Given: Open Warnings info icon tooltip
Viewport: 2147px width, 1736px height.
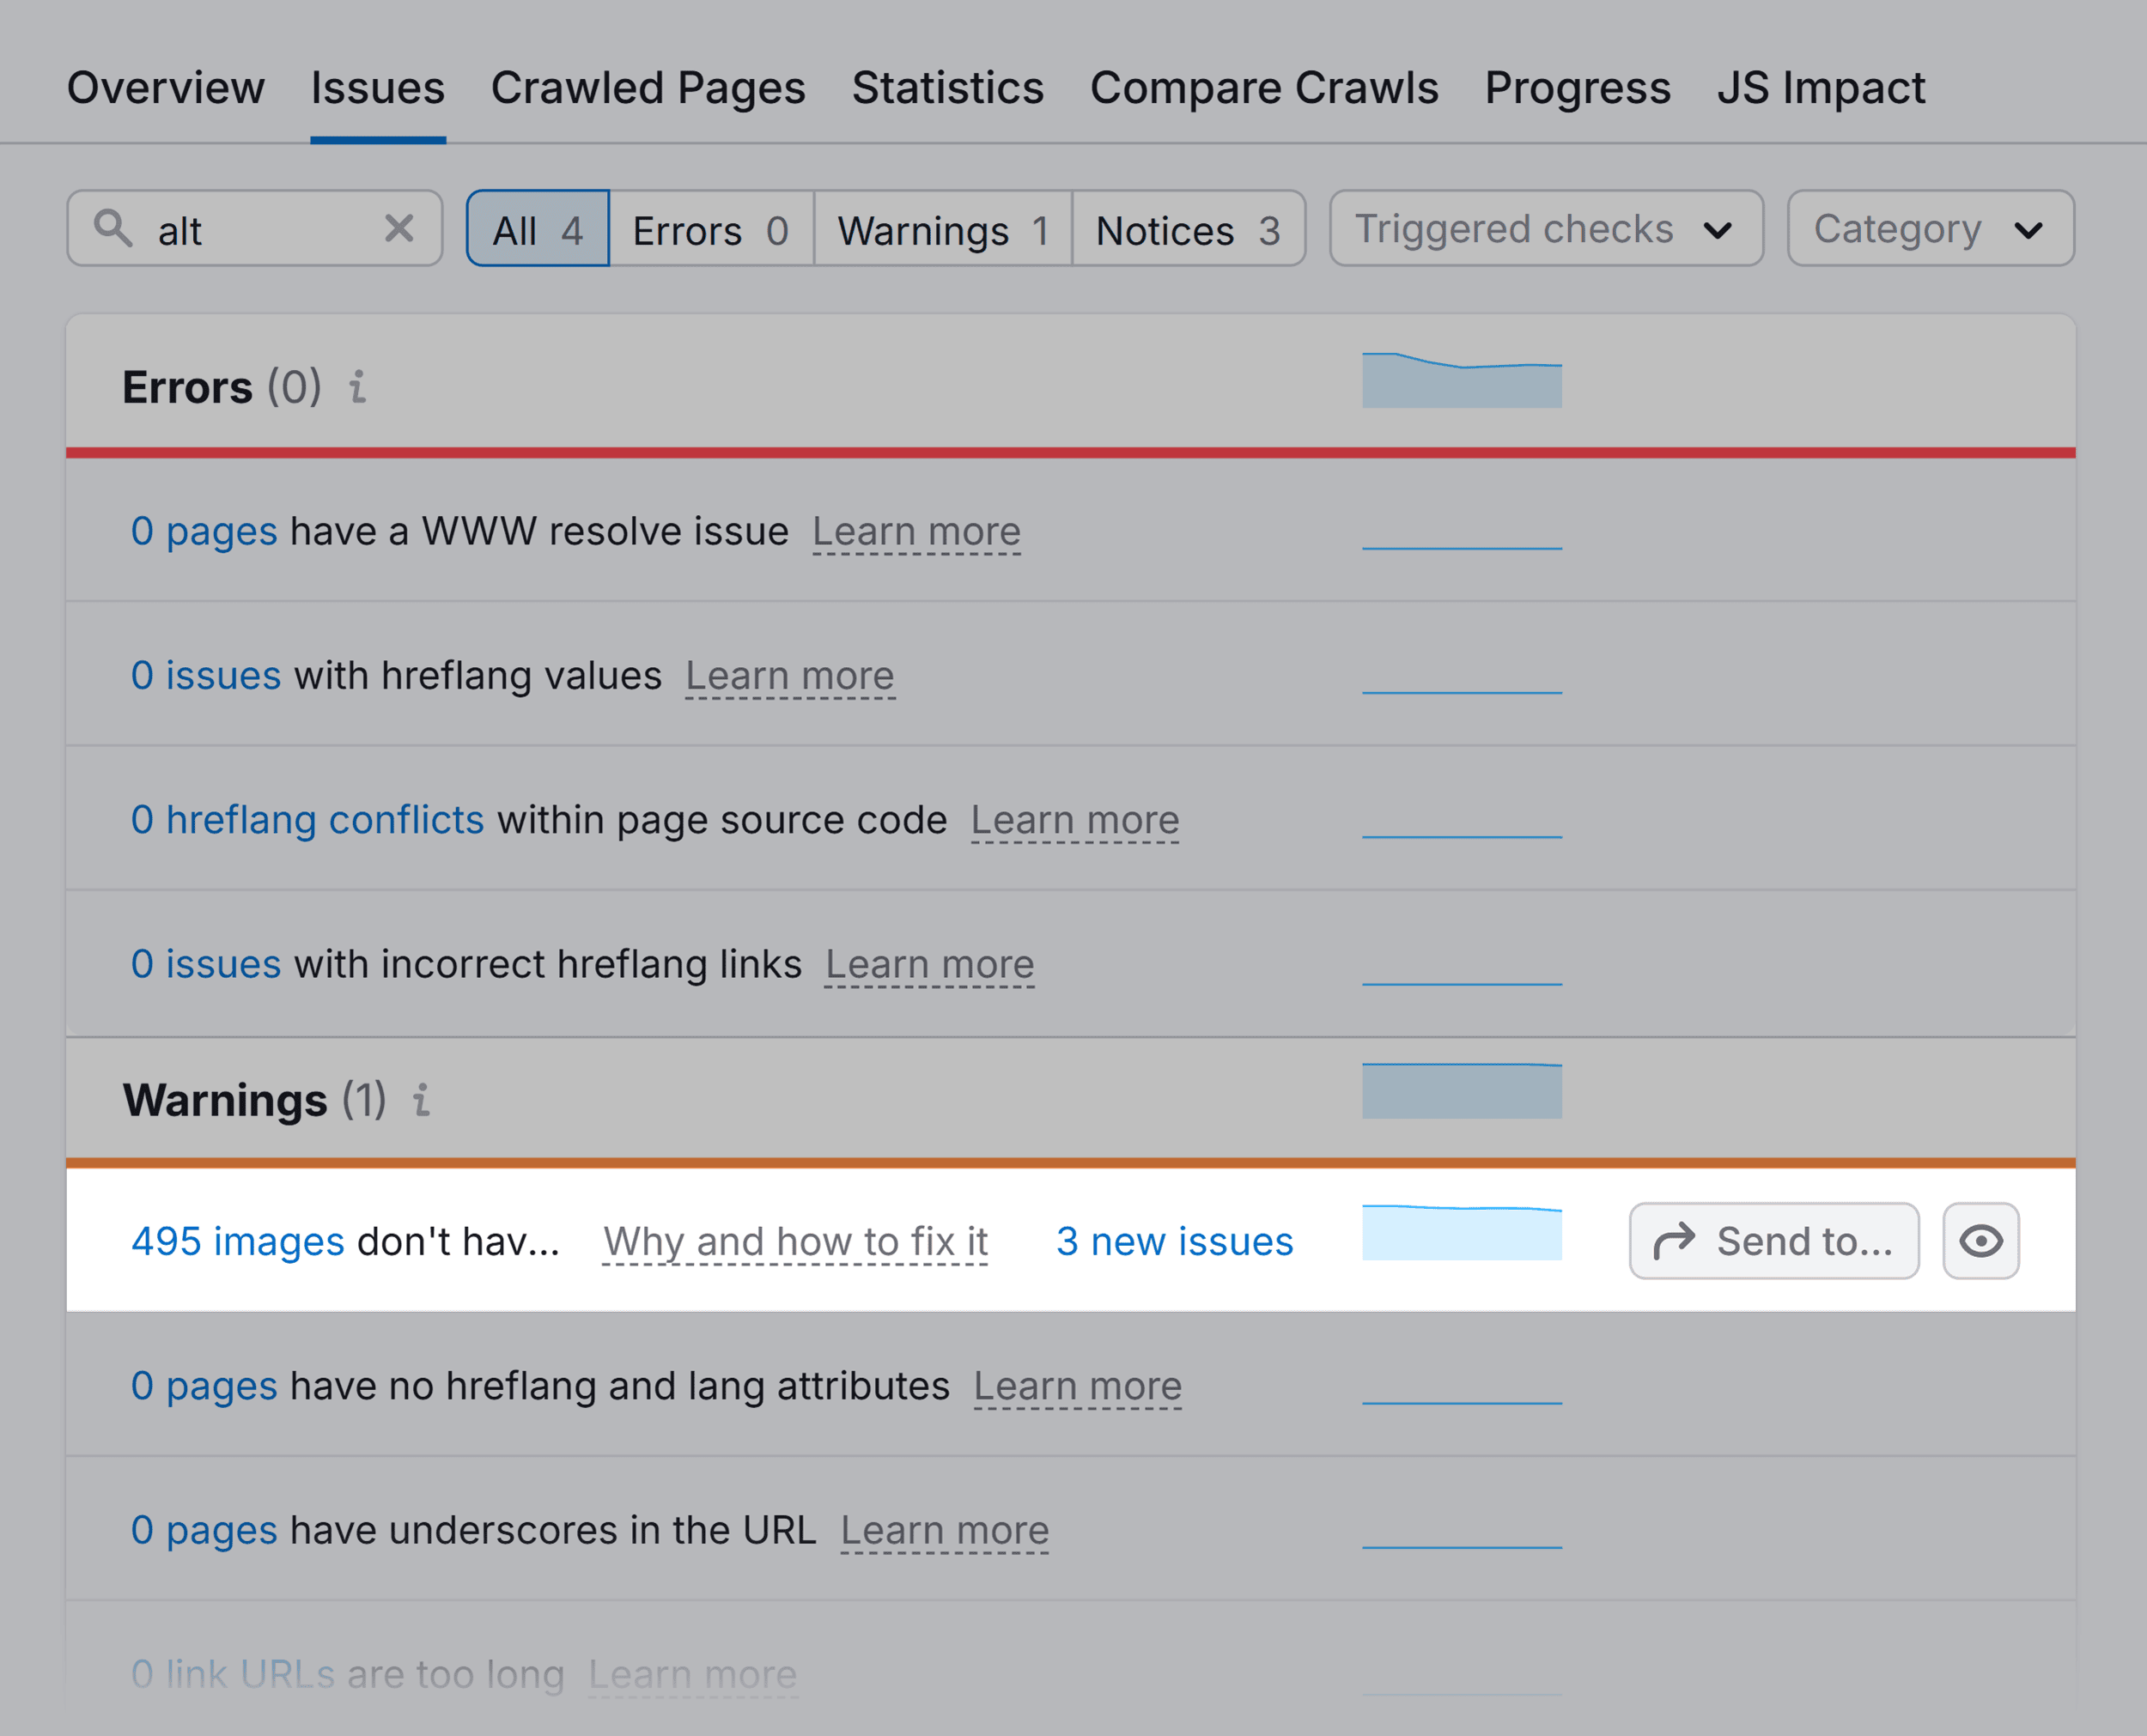Looking at the screenshot, I should point(422,1100).
